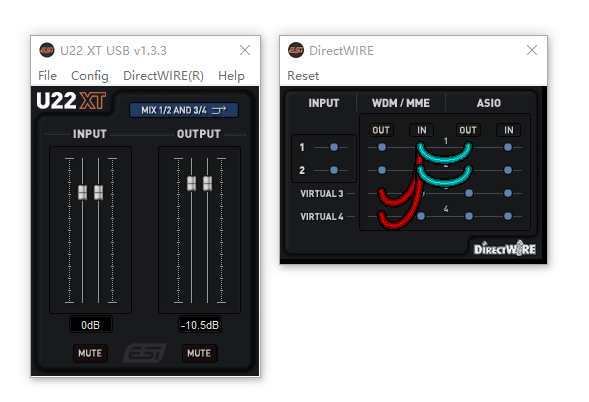Click Reset in the DirectWIRE window
589x402 pixels.
click(x=303, y=76)
